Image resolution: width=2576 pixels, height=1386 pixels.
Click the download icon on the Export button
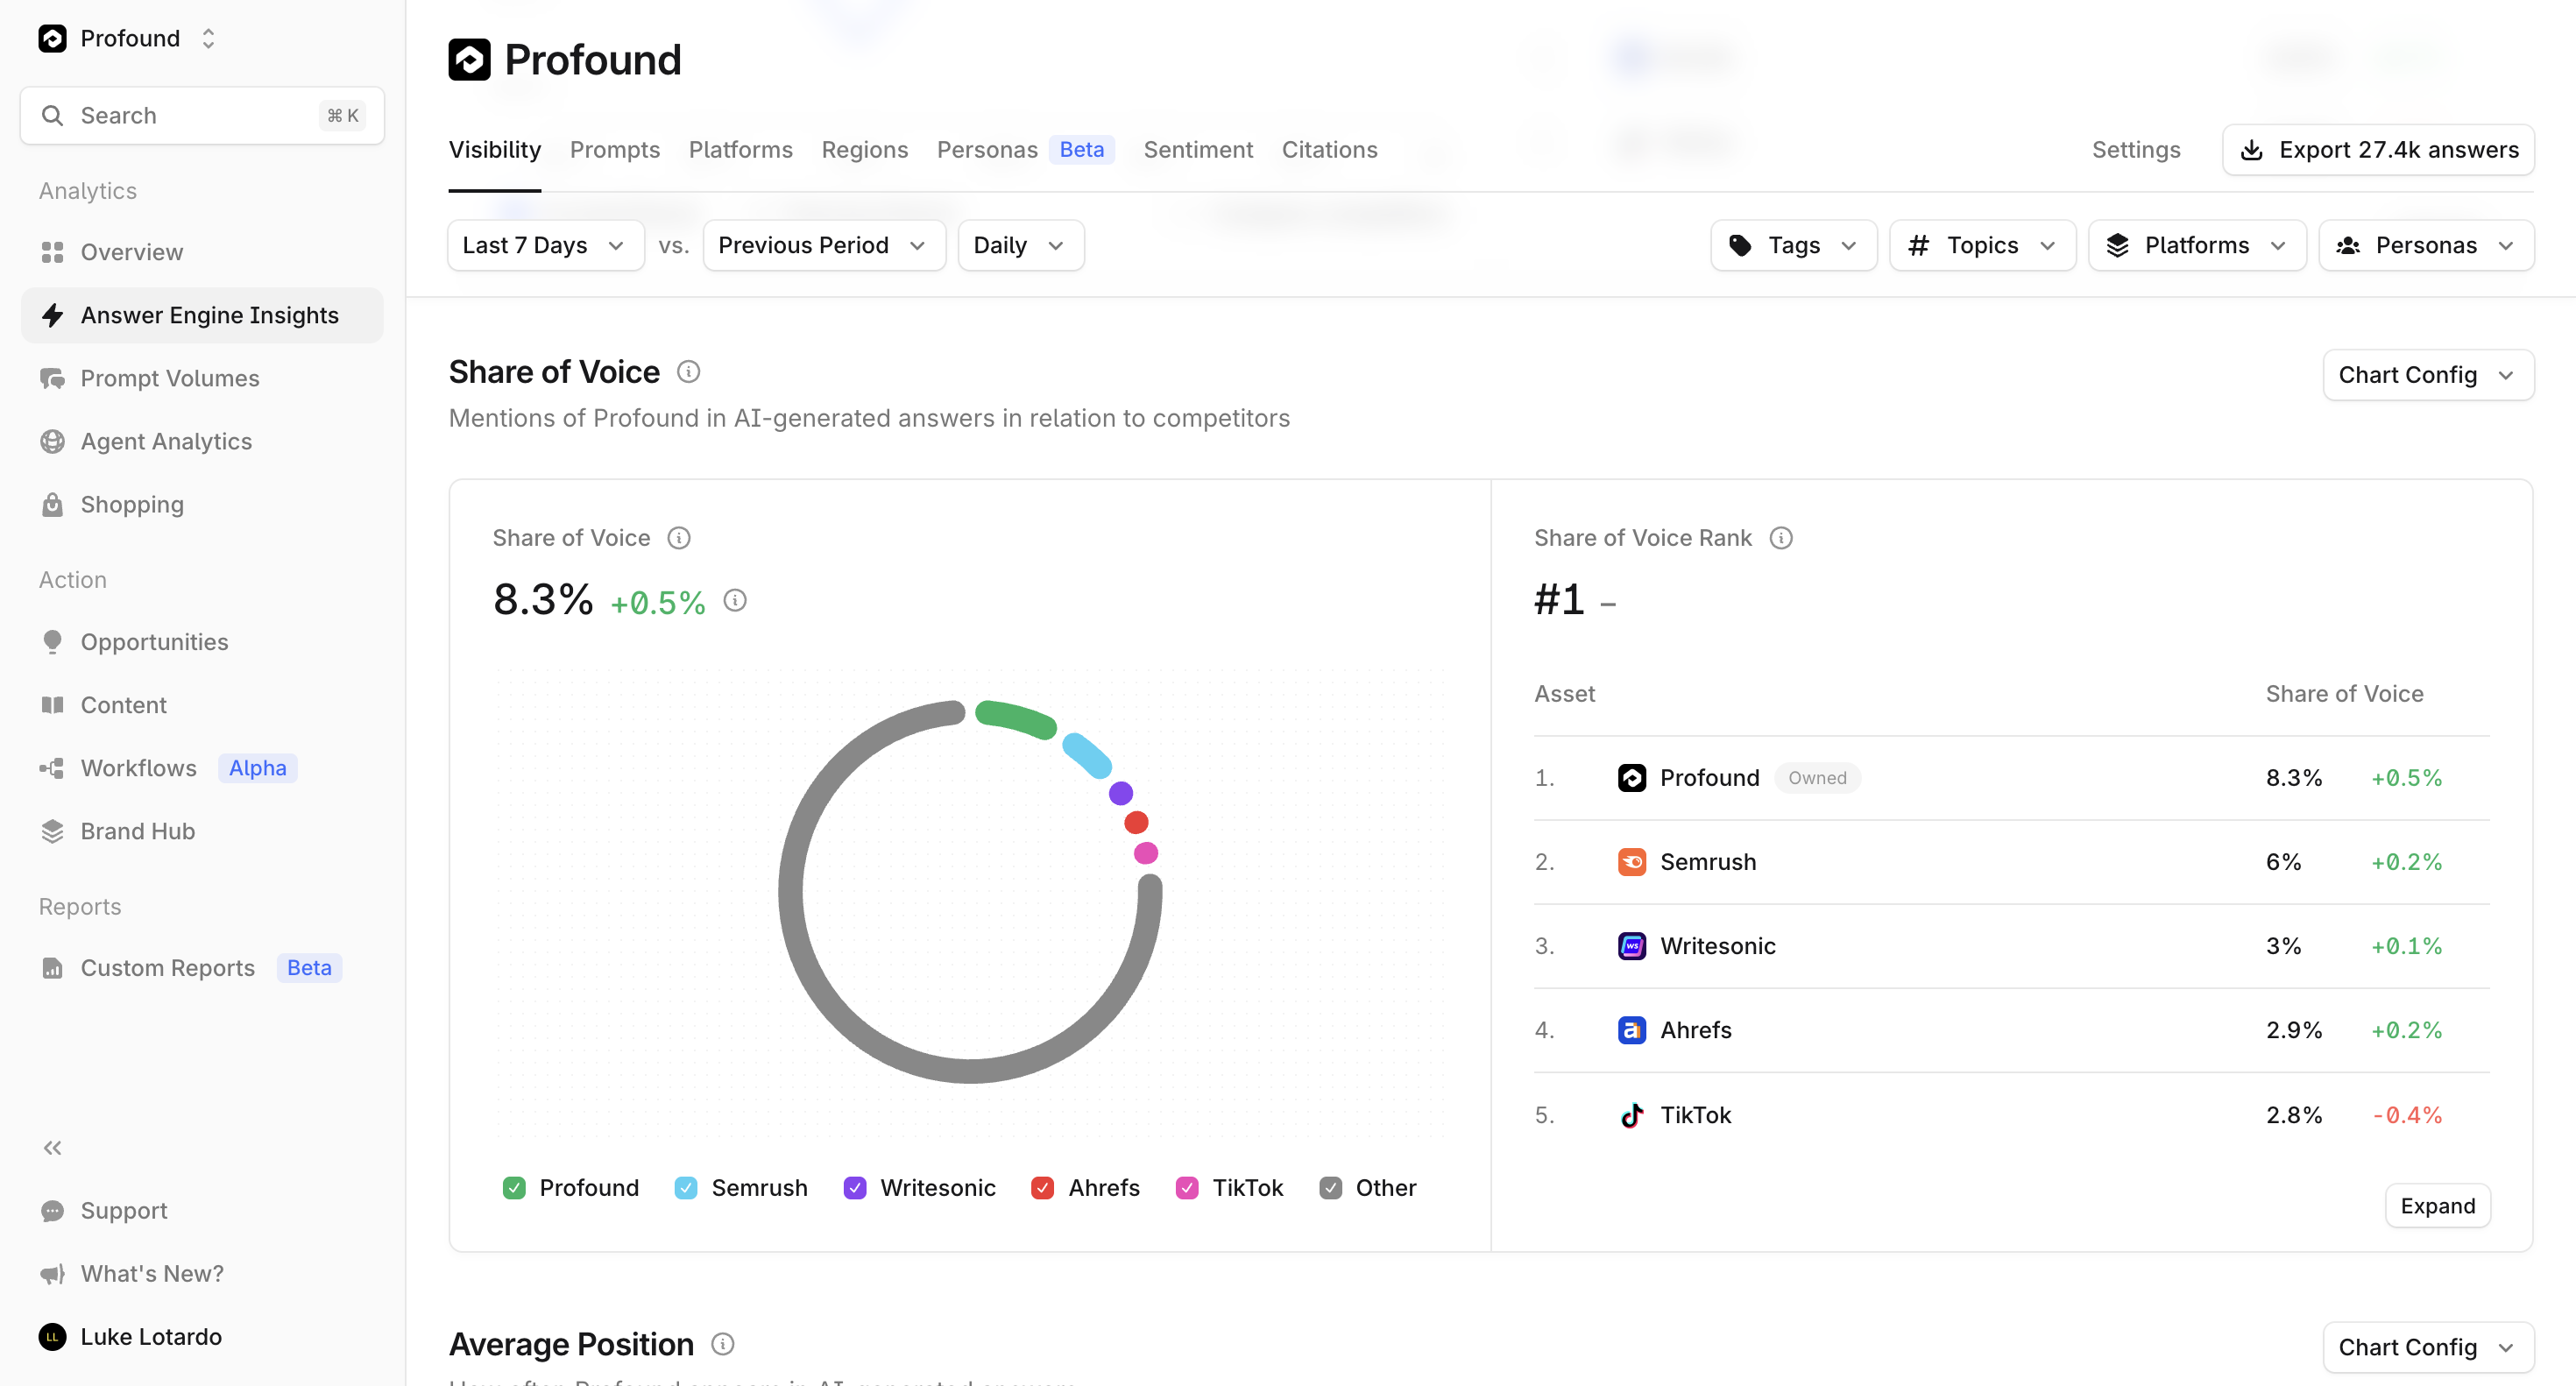click(2251, 150)
